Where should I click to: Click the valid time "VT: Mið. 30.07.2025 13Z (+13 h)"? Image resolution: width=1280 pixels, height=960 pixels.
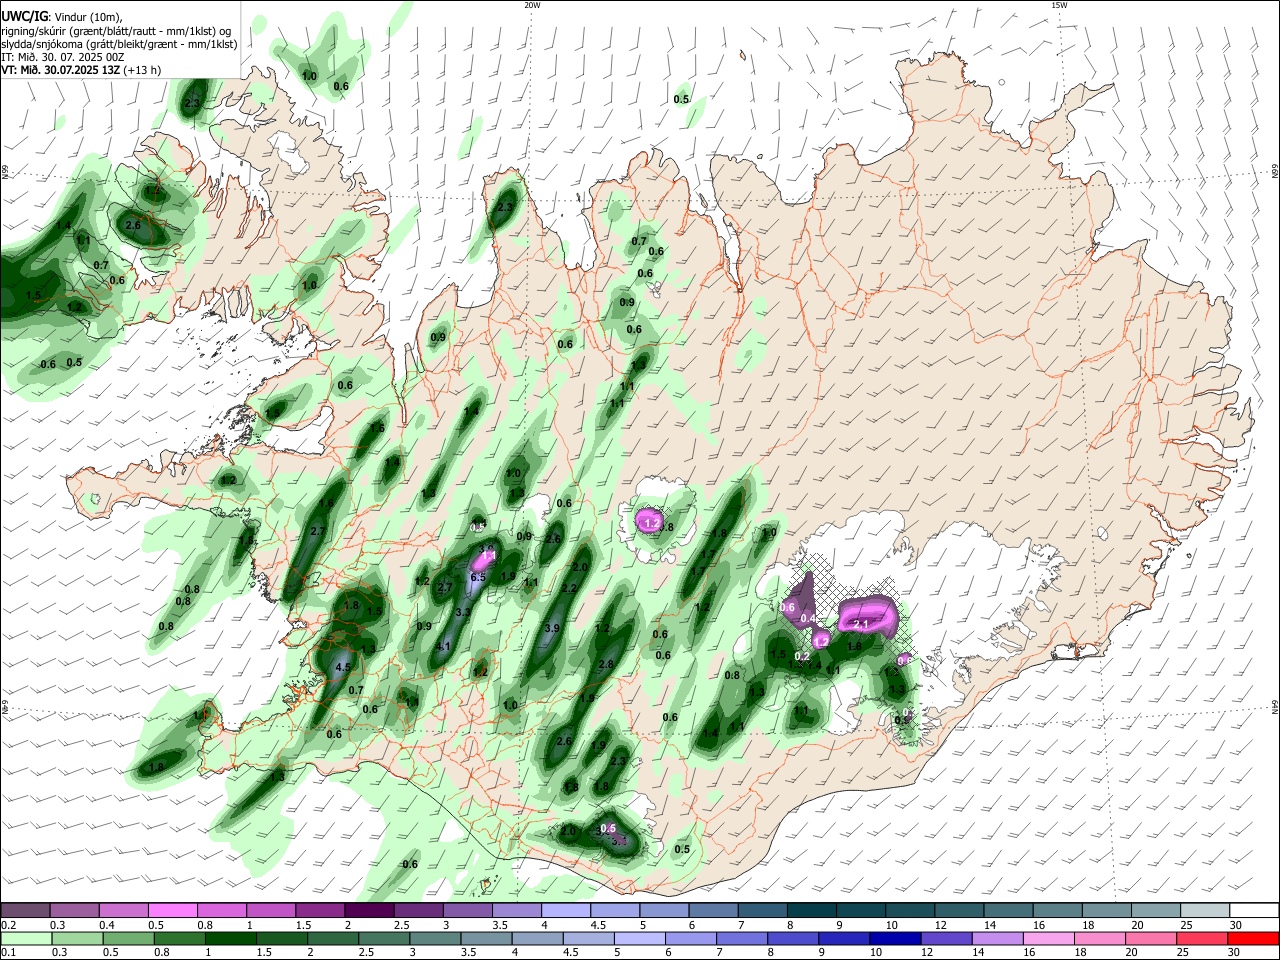[x=81, y=70]
